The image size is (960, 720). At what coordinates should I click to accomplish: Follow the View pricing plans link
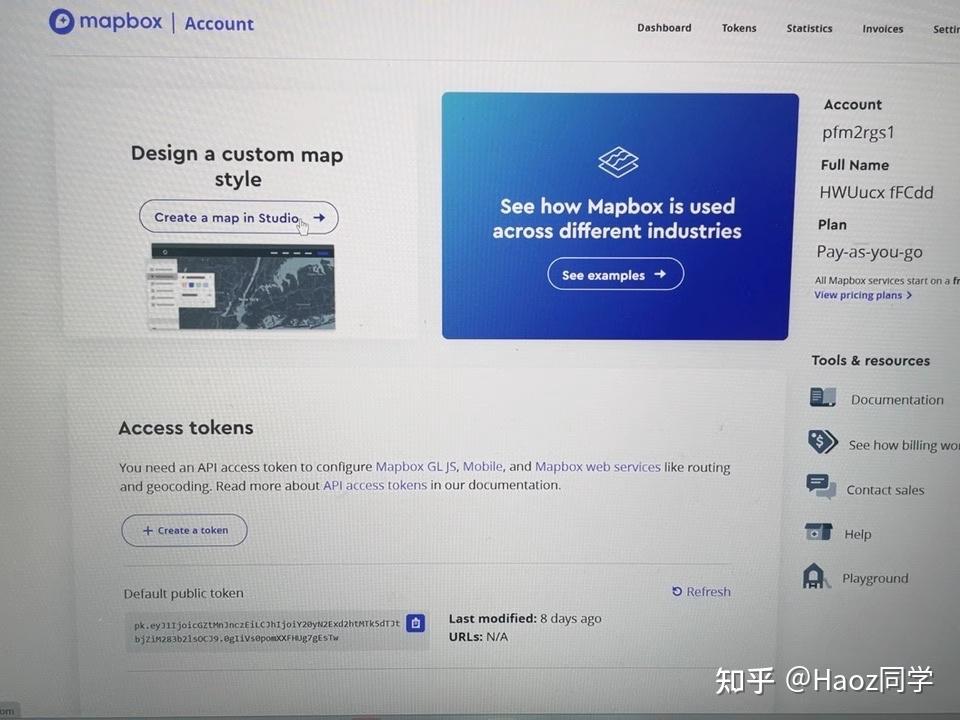[x=862, y=295]
